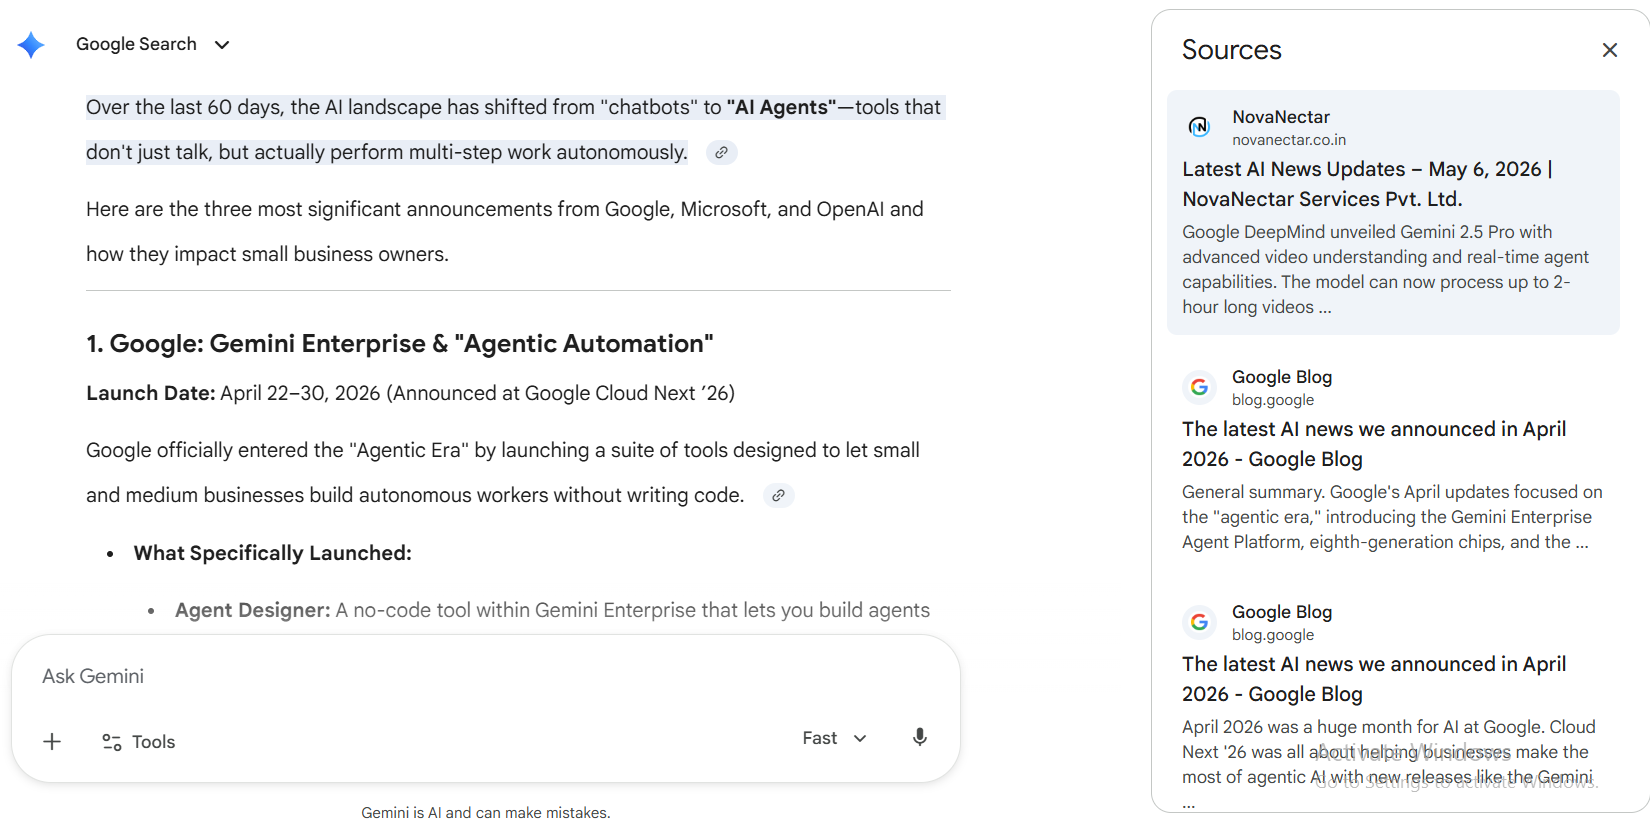Click the microphone icon for voice input
Viewport: 1650px width, 830px height.
coord(920,738)
